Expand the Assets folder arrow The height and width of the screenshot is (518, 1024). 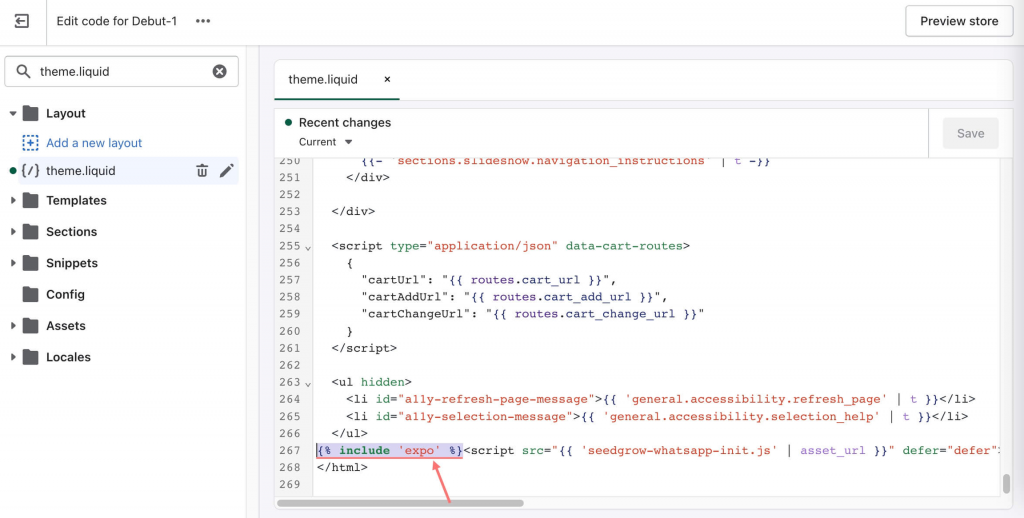click(12, 326)
